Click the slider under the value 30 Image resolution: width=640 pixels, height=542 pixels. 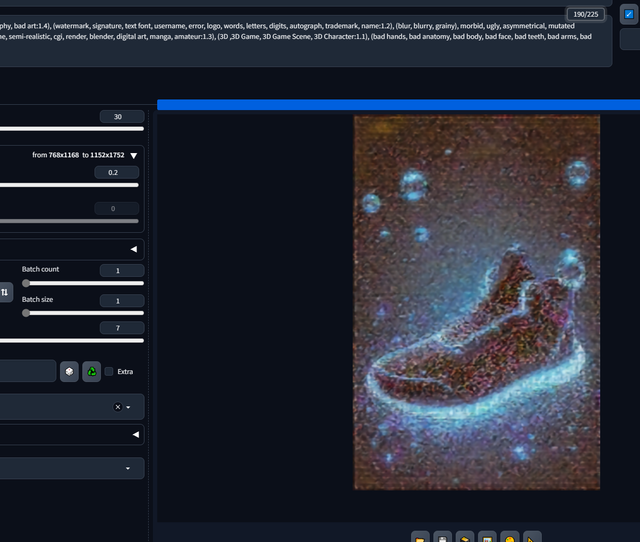click(x=72, y=129)
